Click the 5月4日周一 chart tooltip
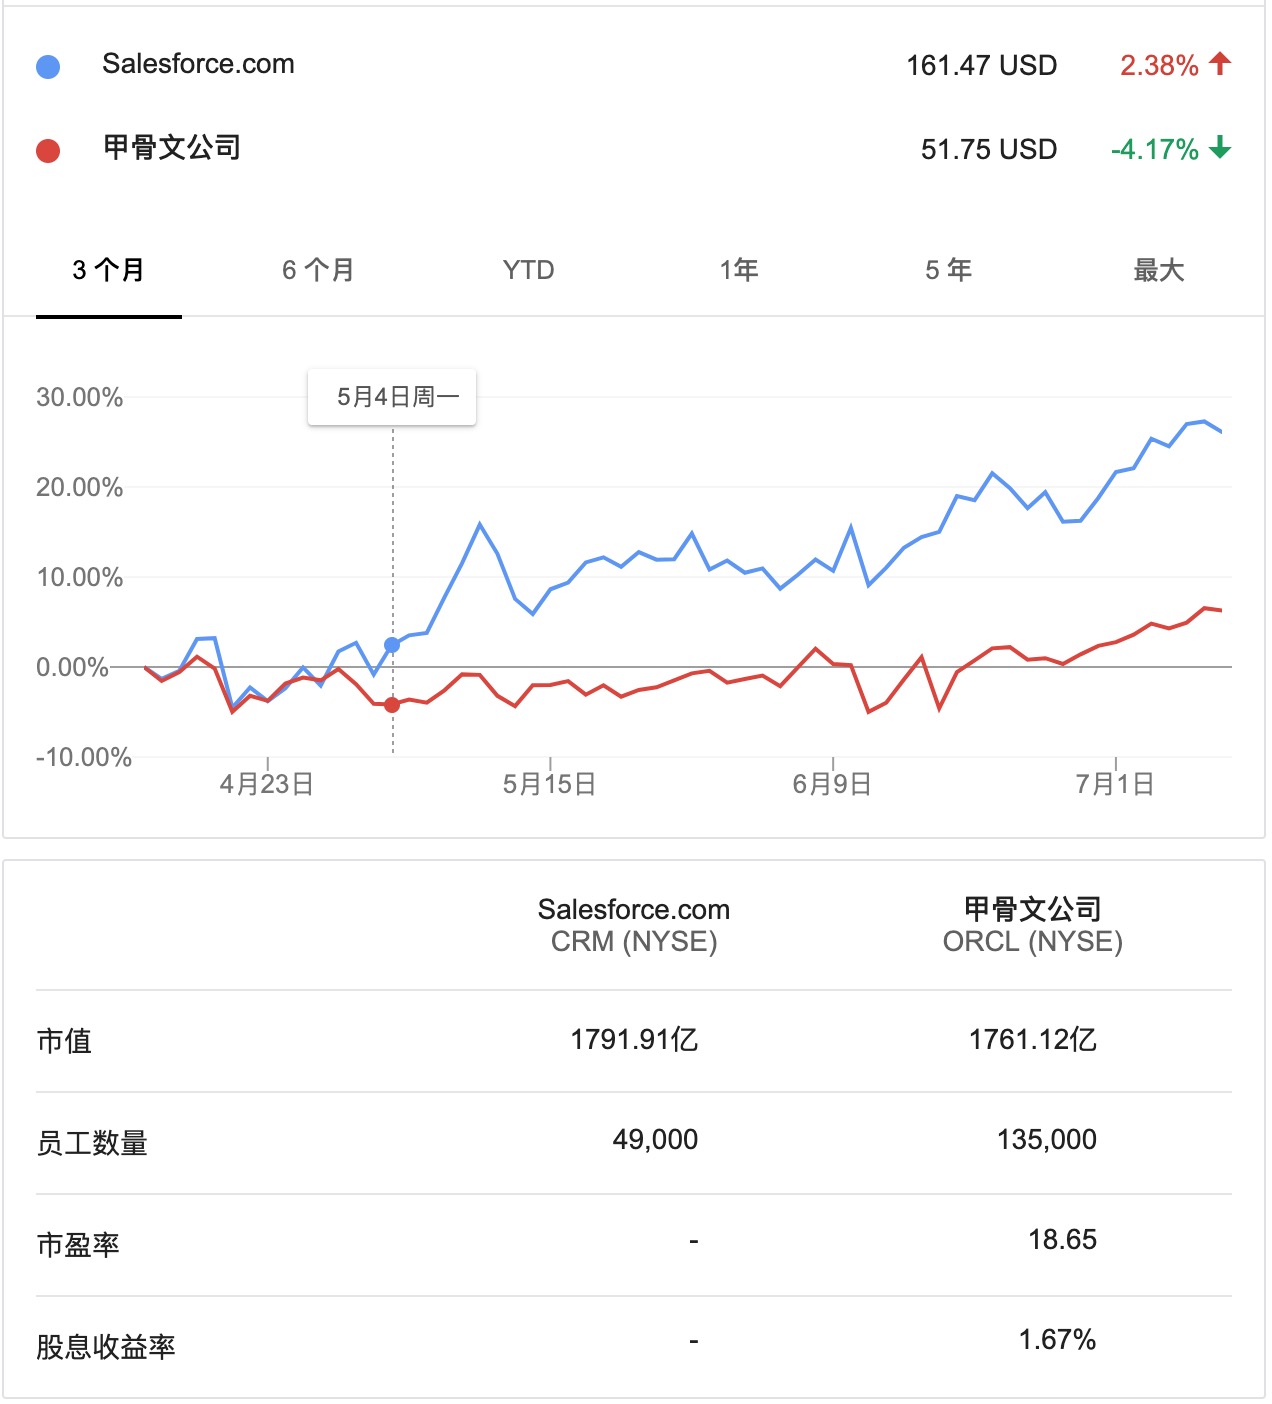The image size is (1272, 1404). 392,397
